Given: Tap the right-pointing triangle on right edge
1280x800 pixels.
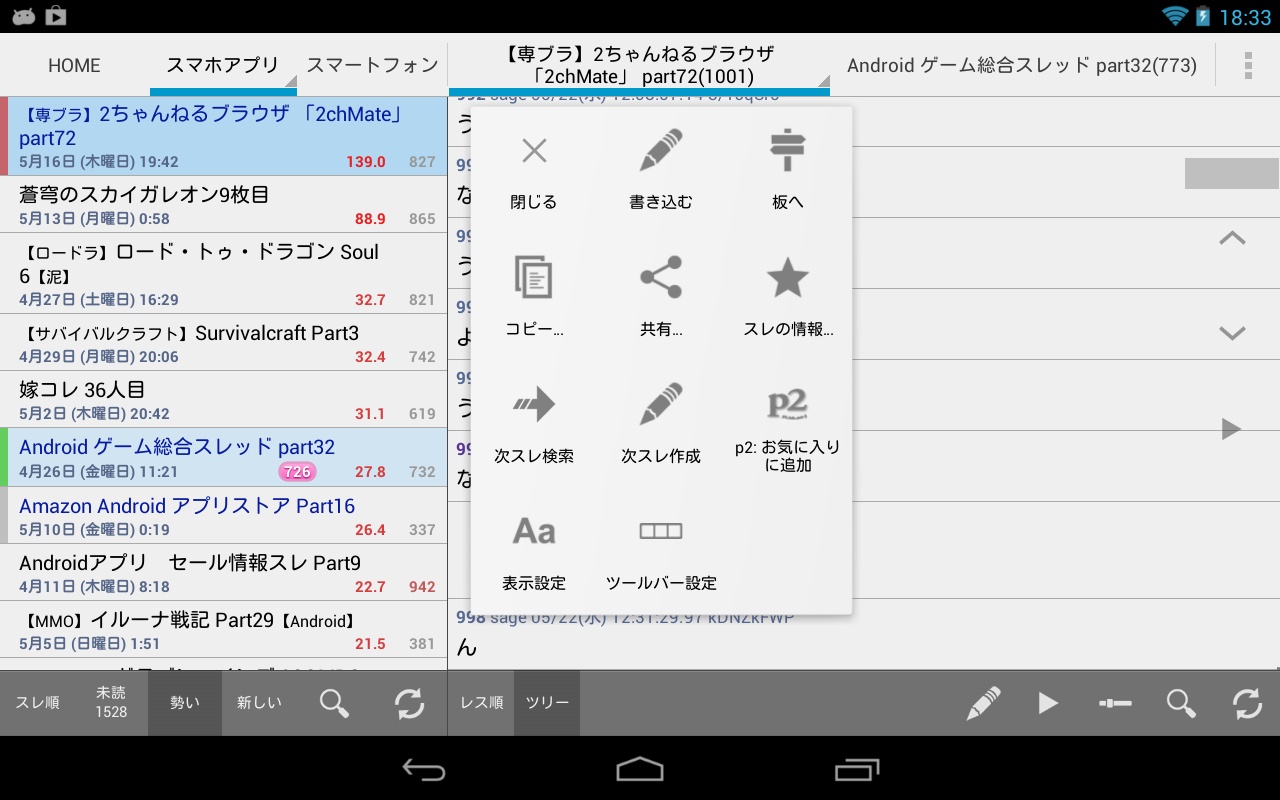Looking at the screenshot, I should click(1231, 429).
